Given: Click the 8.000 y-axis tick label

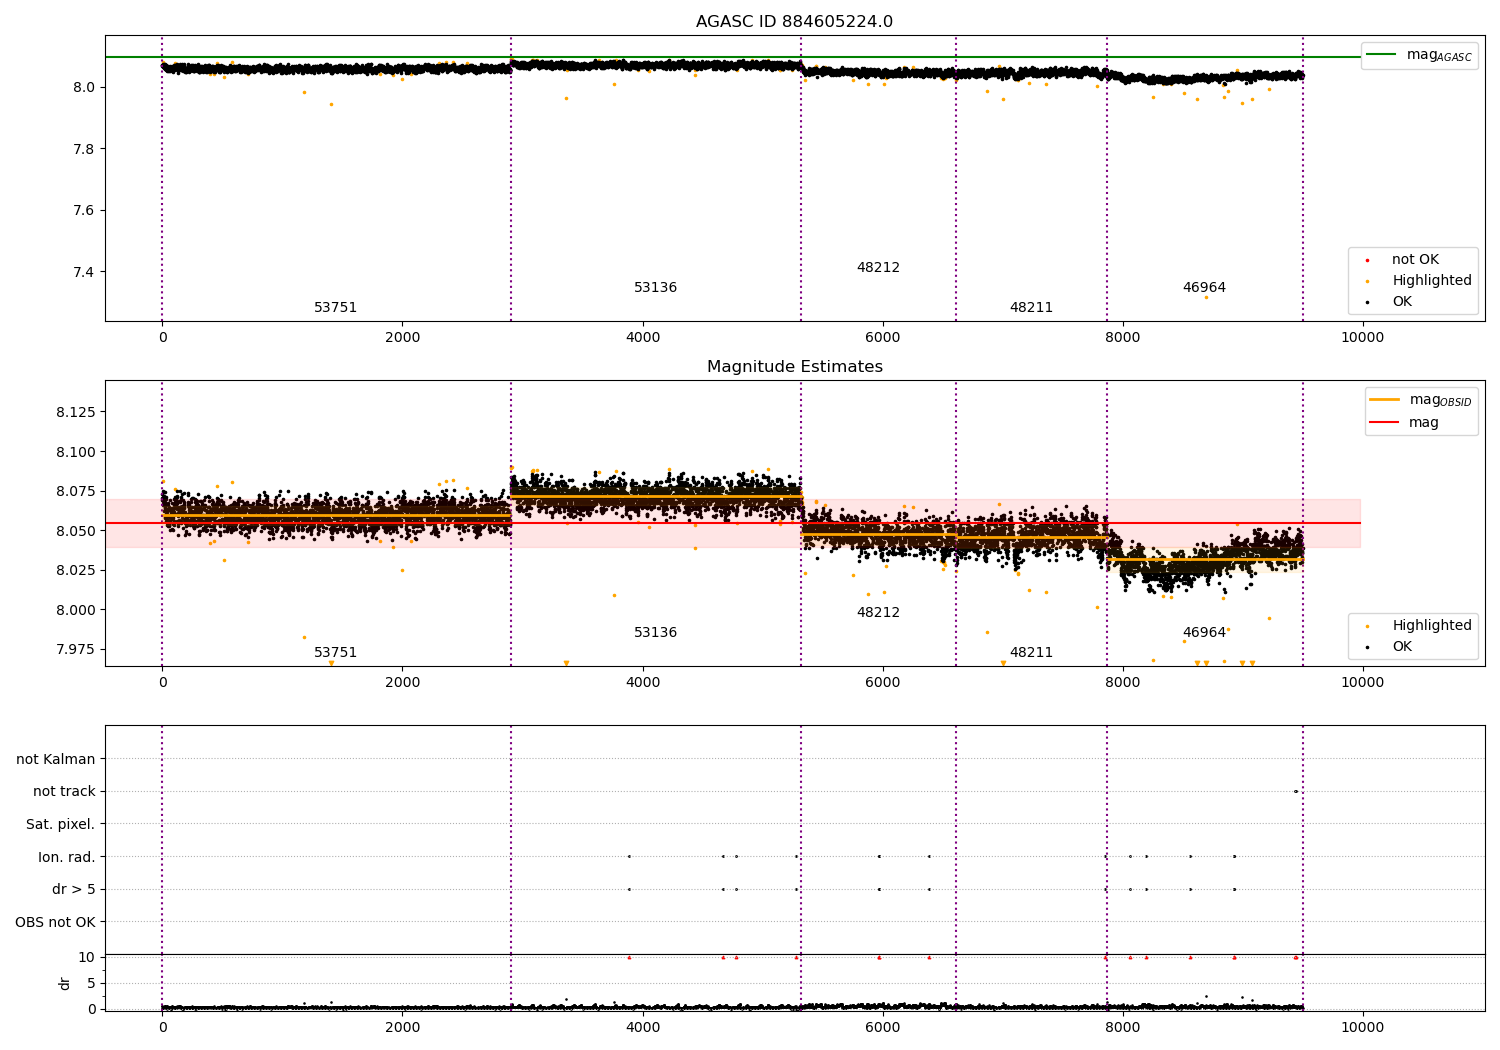Looking at the screenshot, I should tap(75, 610).
